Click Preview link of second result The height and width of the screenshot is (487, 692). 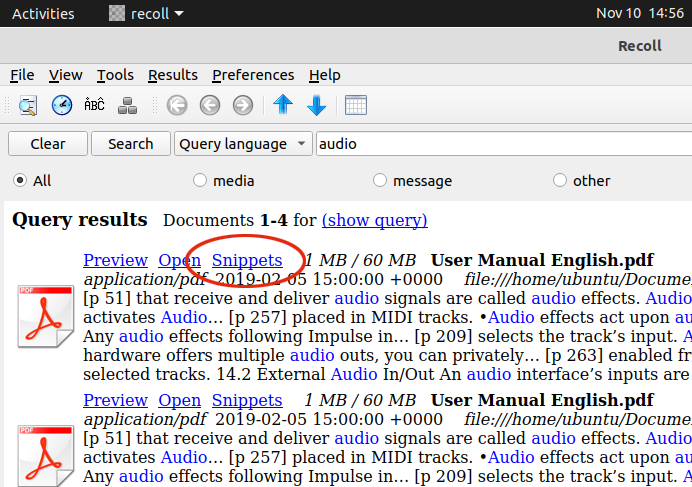(115, 400)
